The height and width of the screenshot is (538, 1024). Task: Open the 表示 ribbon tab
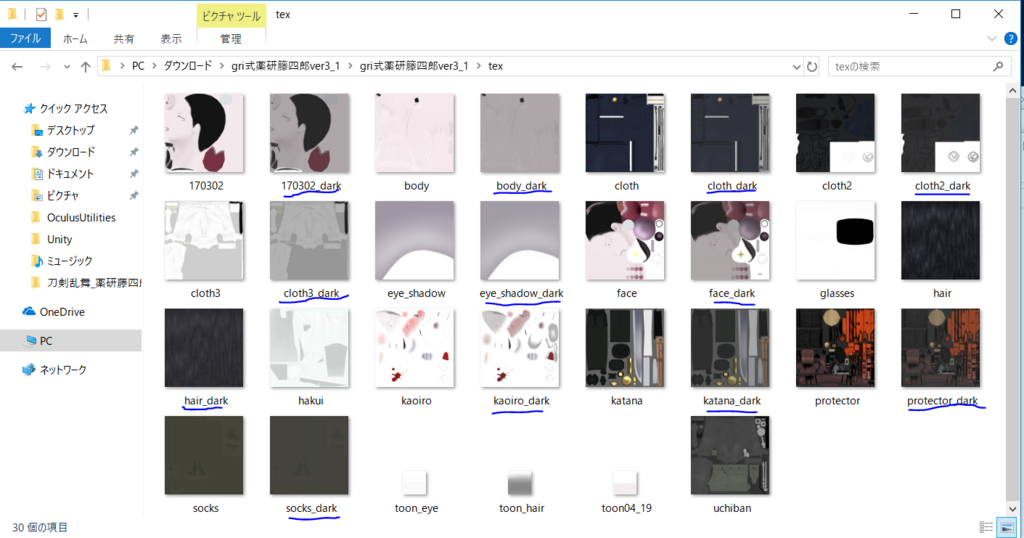click(171, 39)
